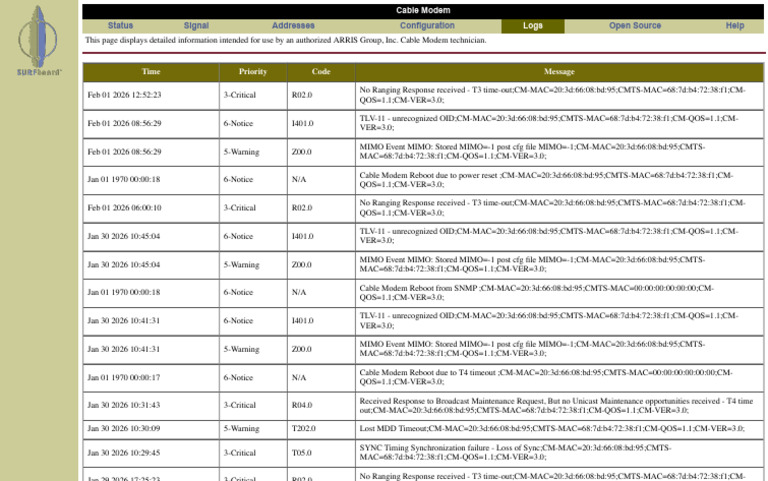Select time Feb 01 2026 06:00:10
This screenshot has width=768, height=481.
(x=124, y=208)
